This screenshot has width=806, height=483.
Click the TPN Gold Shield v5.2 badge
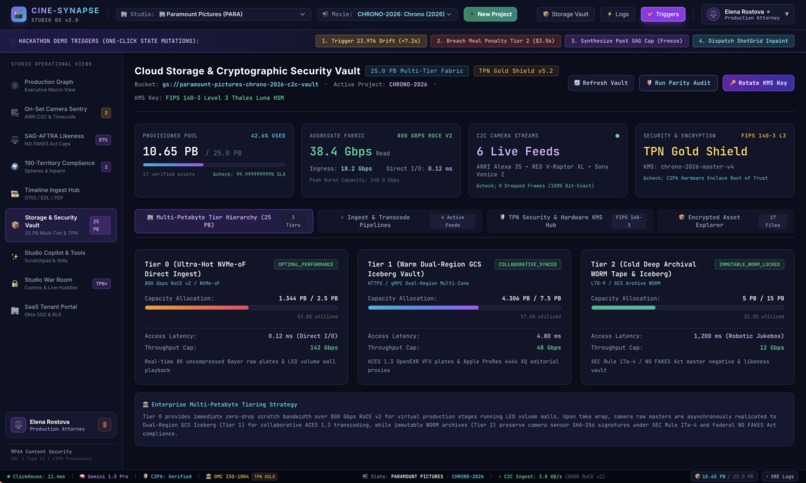click(516, 71)
